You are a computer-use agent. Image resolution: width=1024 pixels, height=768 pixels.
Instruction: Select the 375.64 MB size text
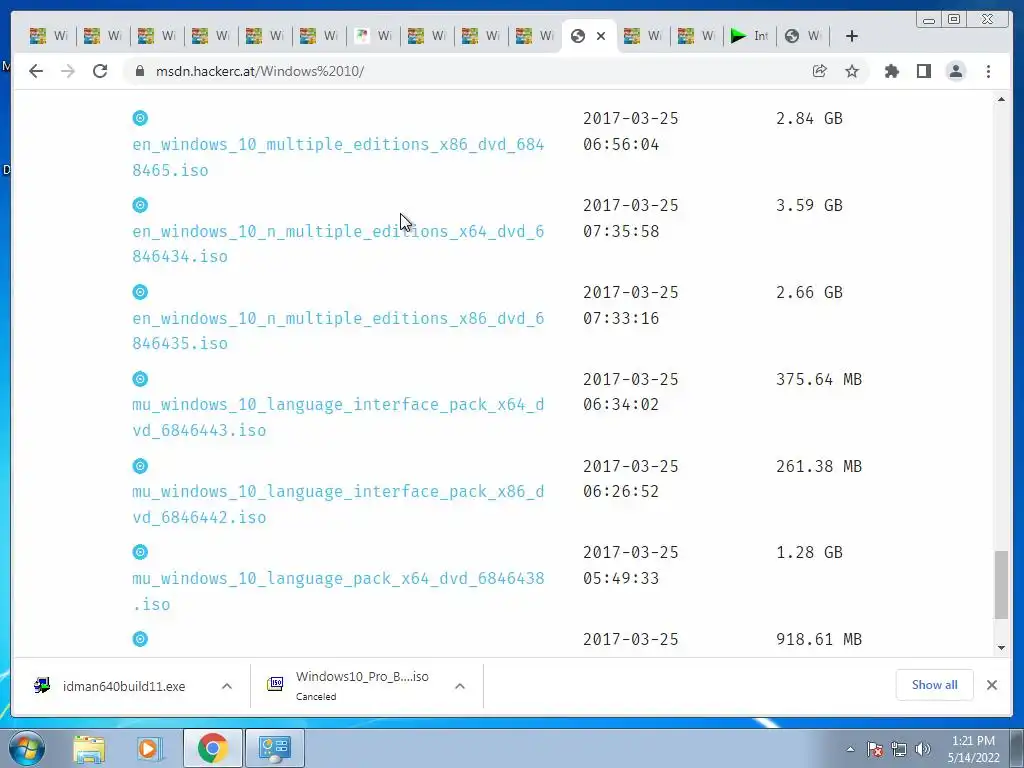tap(819, 379)
